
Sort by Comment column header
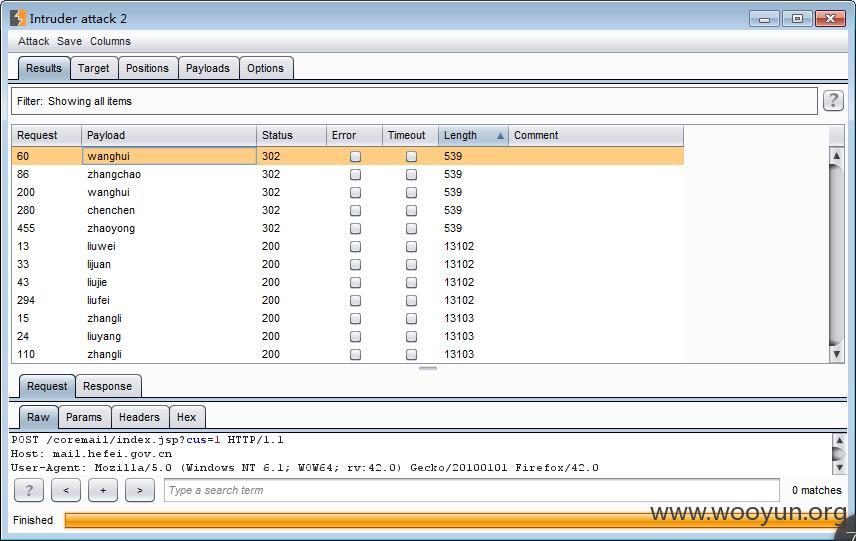pyautogui.click(x=596, y=135)
